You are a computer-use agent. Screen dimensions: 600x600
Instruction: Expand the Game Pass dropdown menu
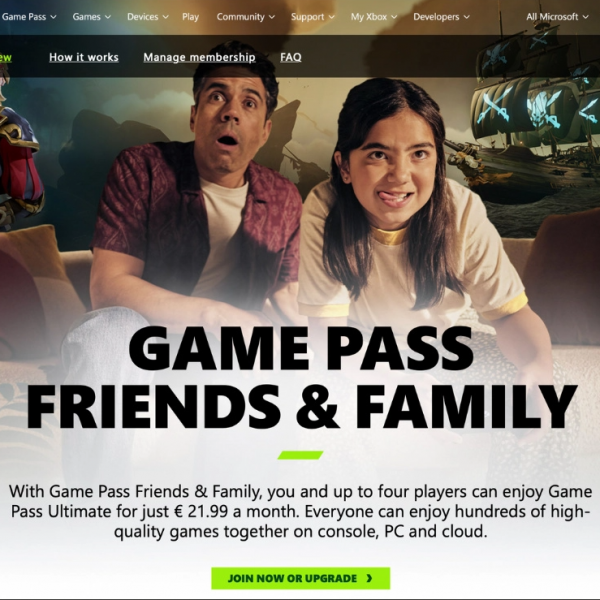[x=28, y=17]
